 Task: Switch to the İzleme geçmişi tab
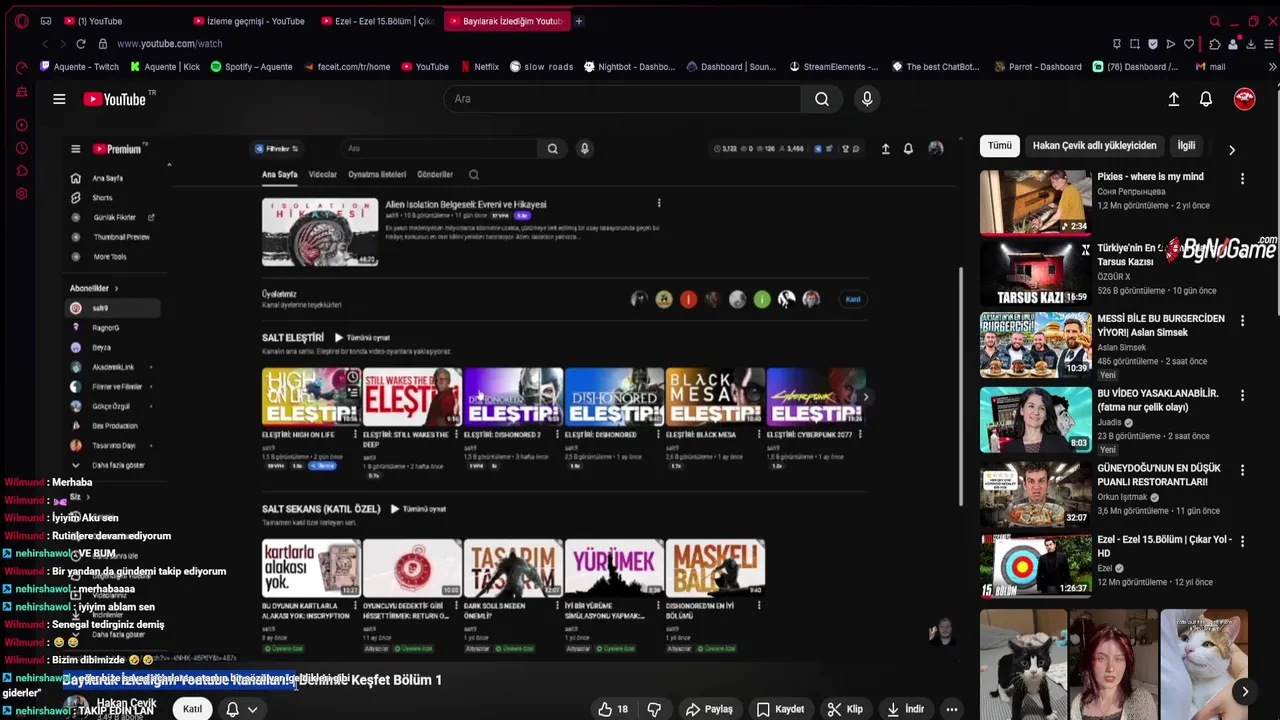[x=250, y=21]
